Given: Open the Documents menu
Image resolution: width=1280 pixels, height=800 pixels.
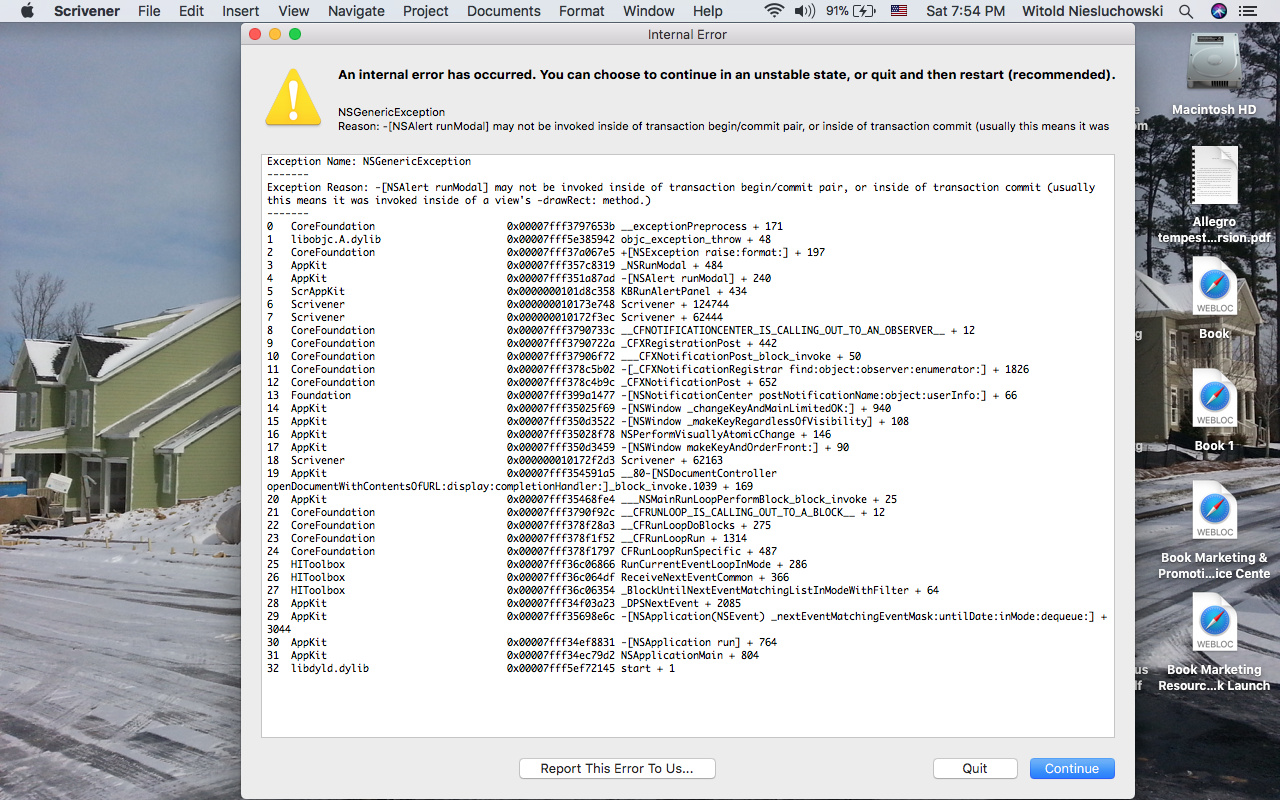Looking at the screenshot, I should 504,11.
